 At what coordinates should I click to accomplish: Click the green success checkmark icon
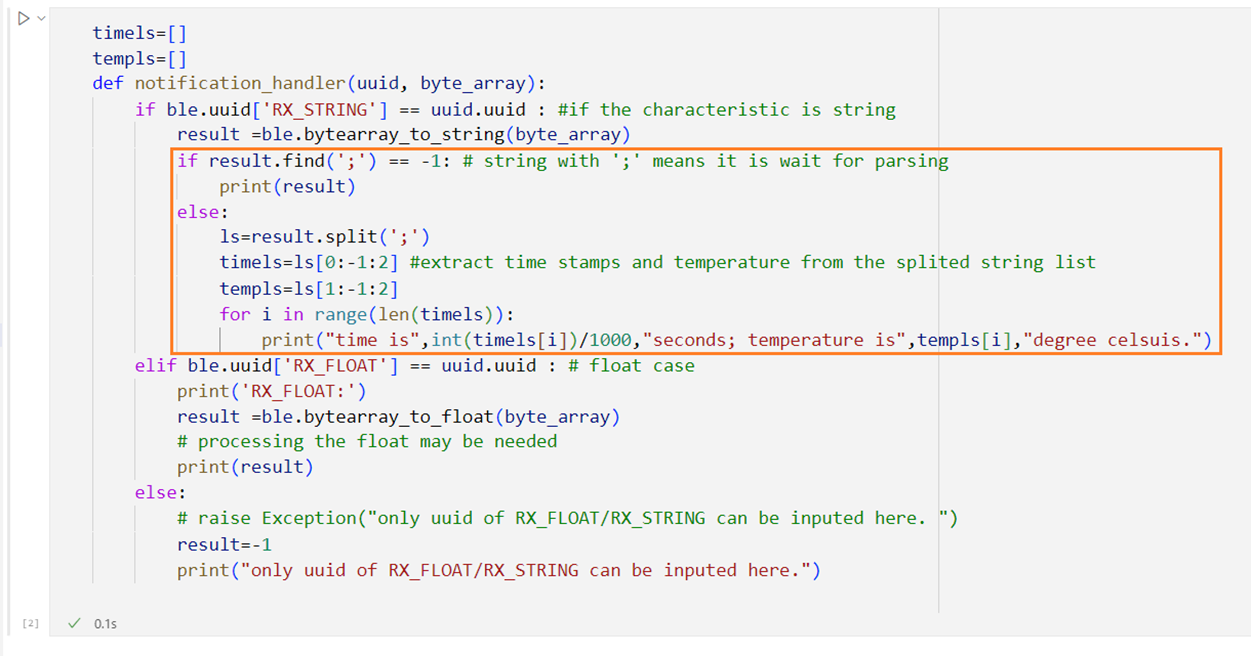[74, 622]
